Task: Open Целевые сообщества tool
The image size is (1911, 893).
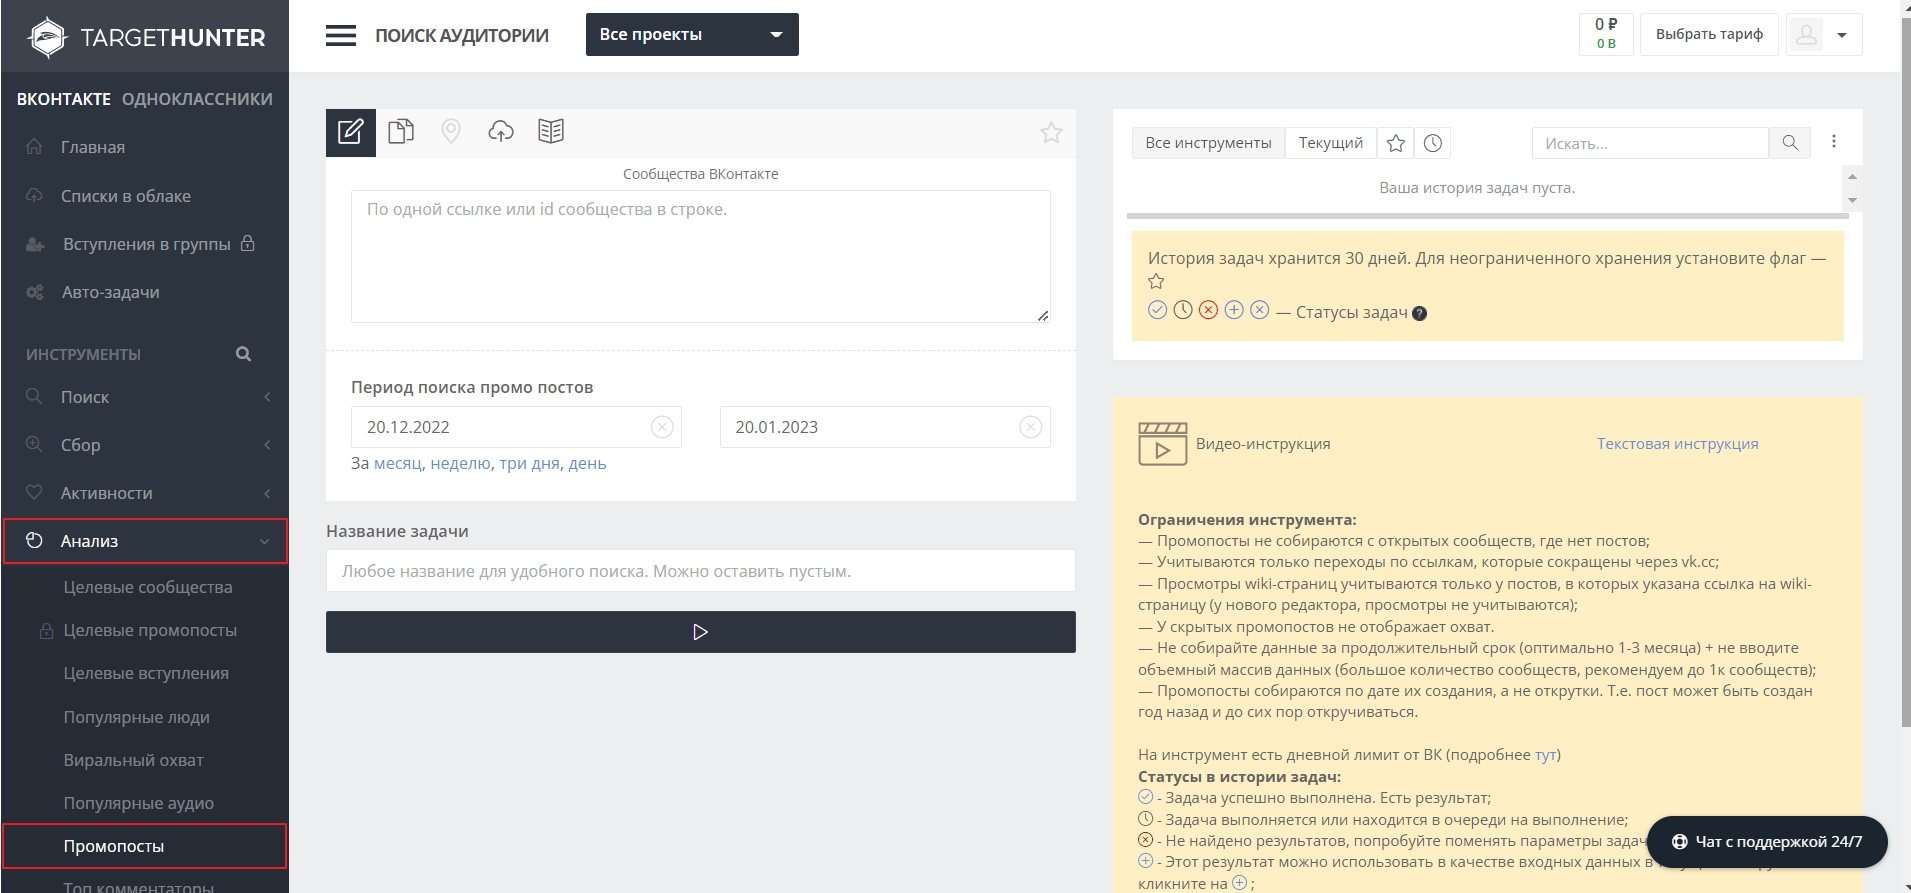Action: tap(148, 587)
